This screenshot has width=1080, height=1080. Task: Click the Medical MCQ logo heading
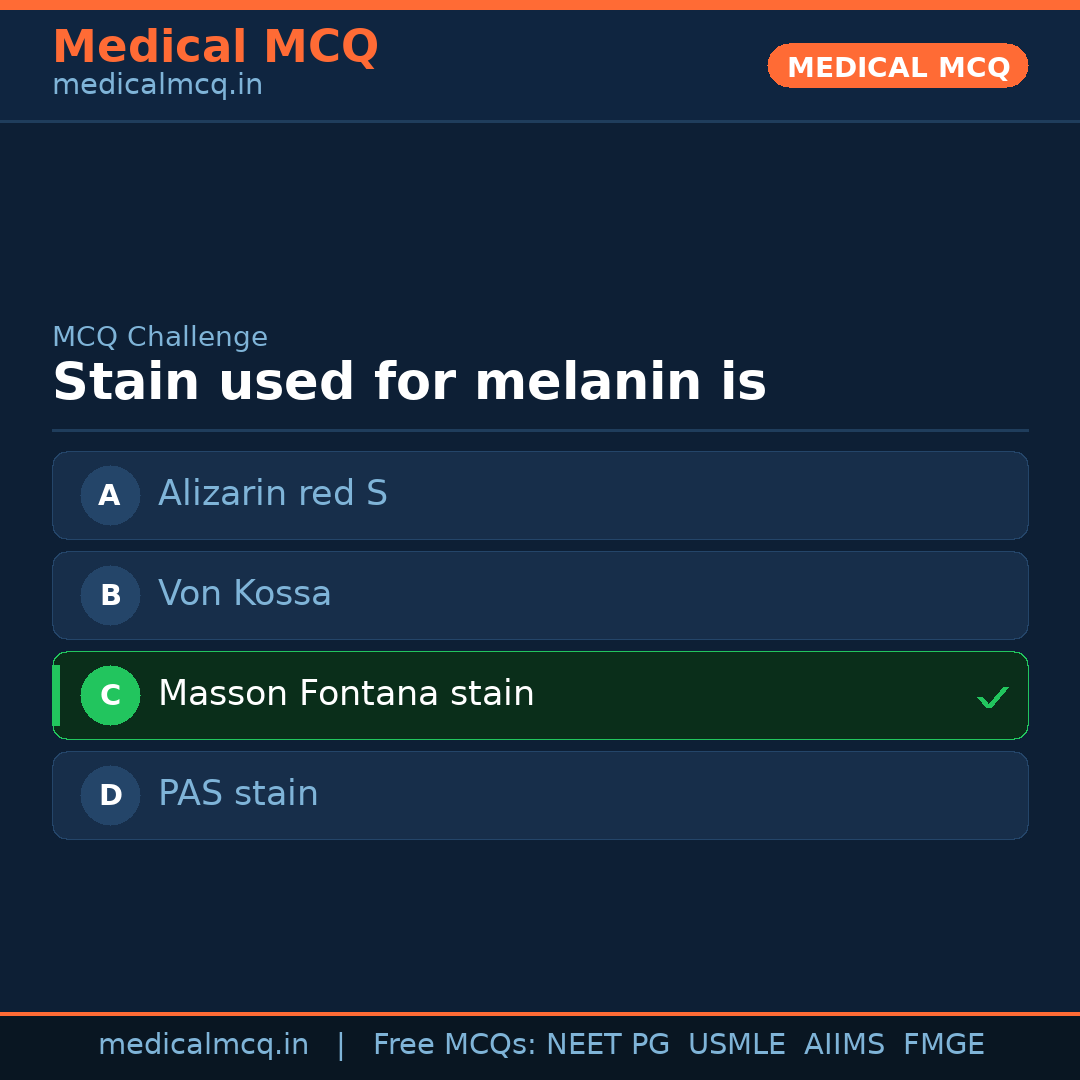[x=216, y=47]
